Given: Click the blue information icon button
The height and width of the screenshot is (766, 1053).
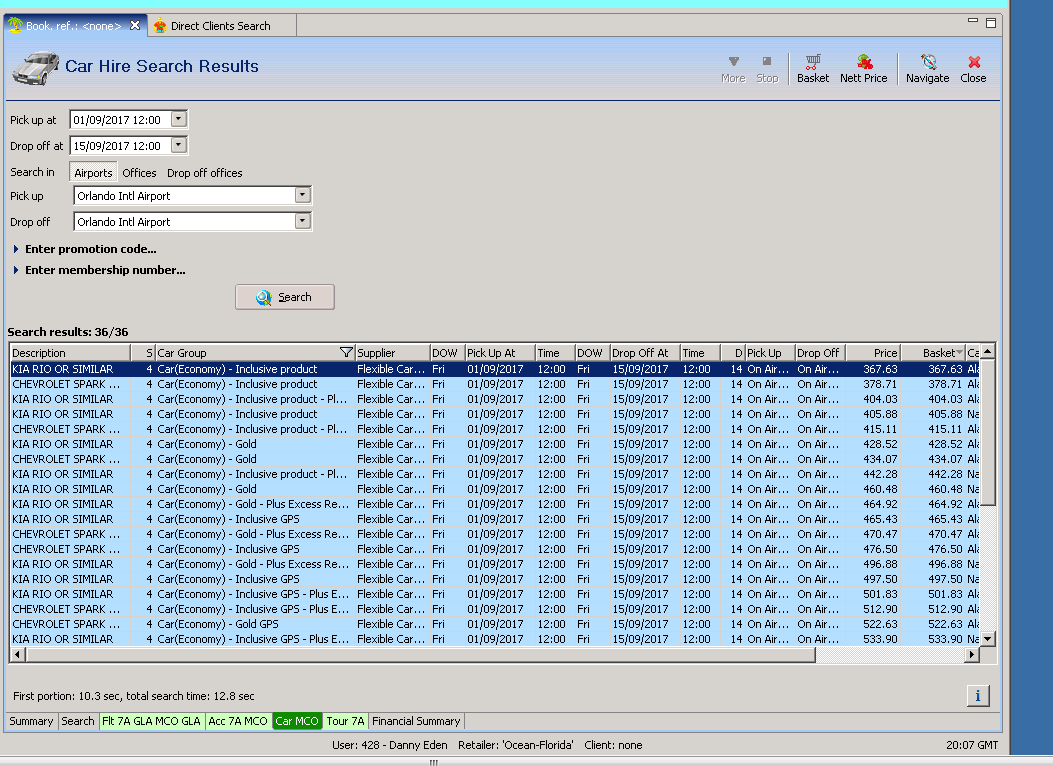Looking at the screenshot, I should [977, 696].
